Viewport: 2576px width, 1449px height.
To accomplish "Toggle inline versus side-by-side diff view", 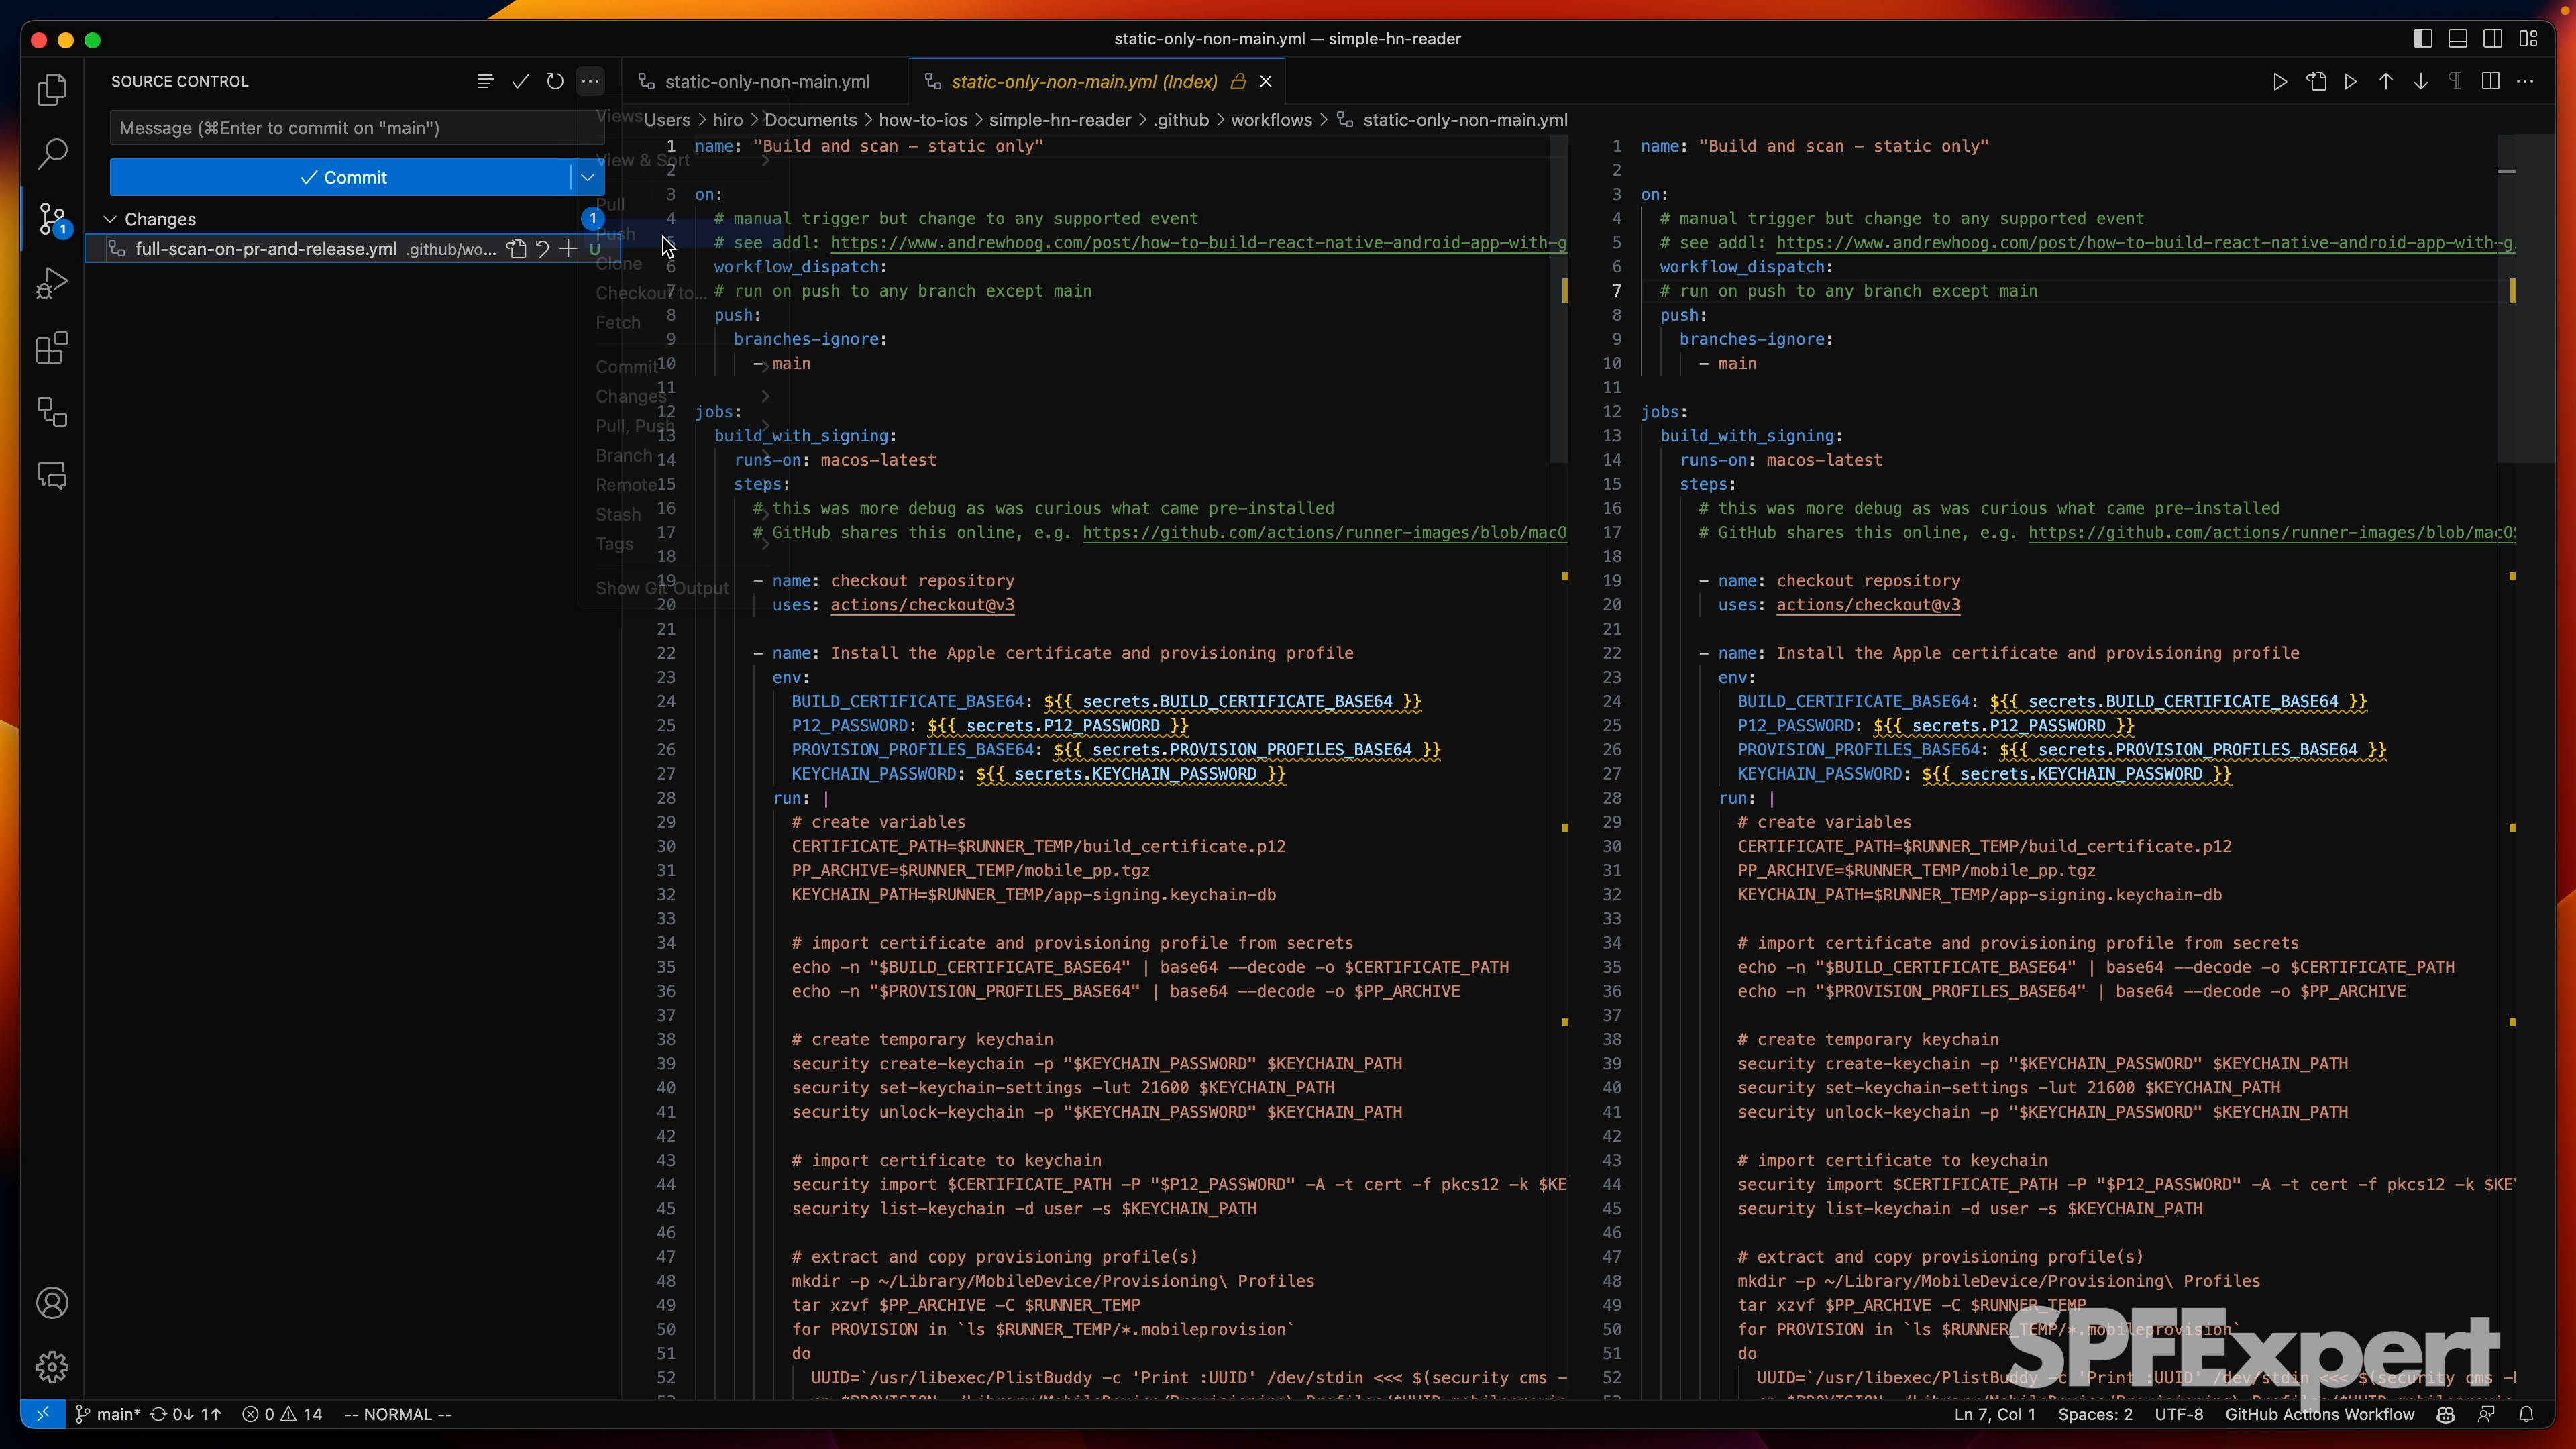I will [2491, 81].
